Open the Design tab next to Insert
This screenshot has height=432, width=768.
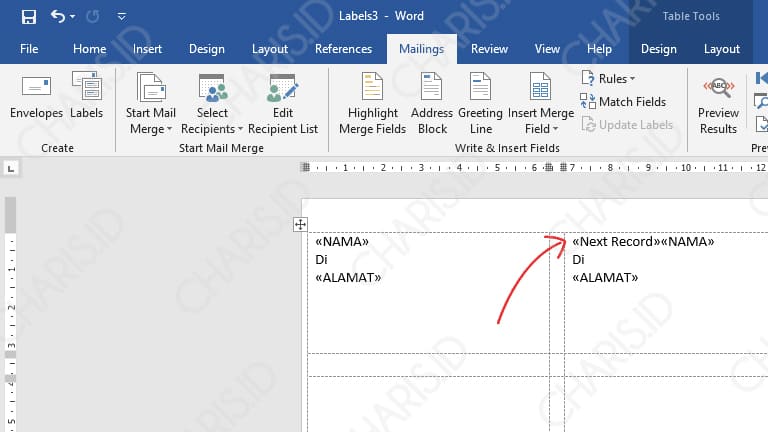point(207,49)
